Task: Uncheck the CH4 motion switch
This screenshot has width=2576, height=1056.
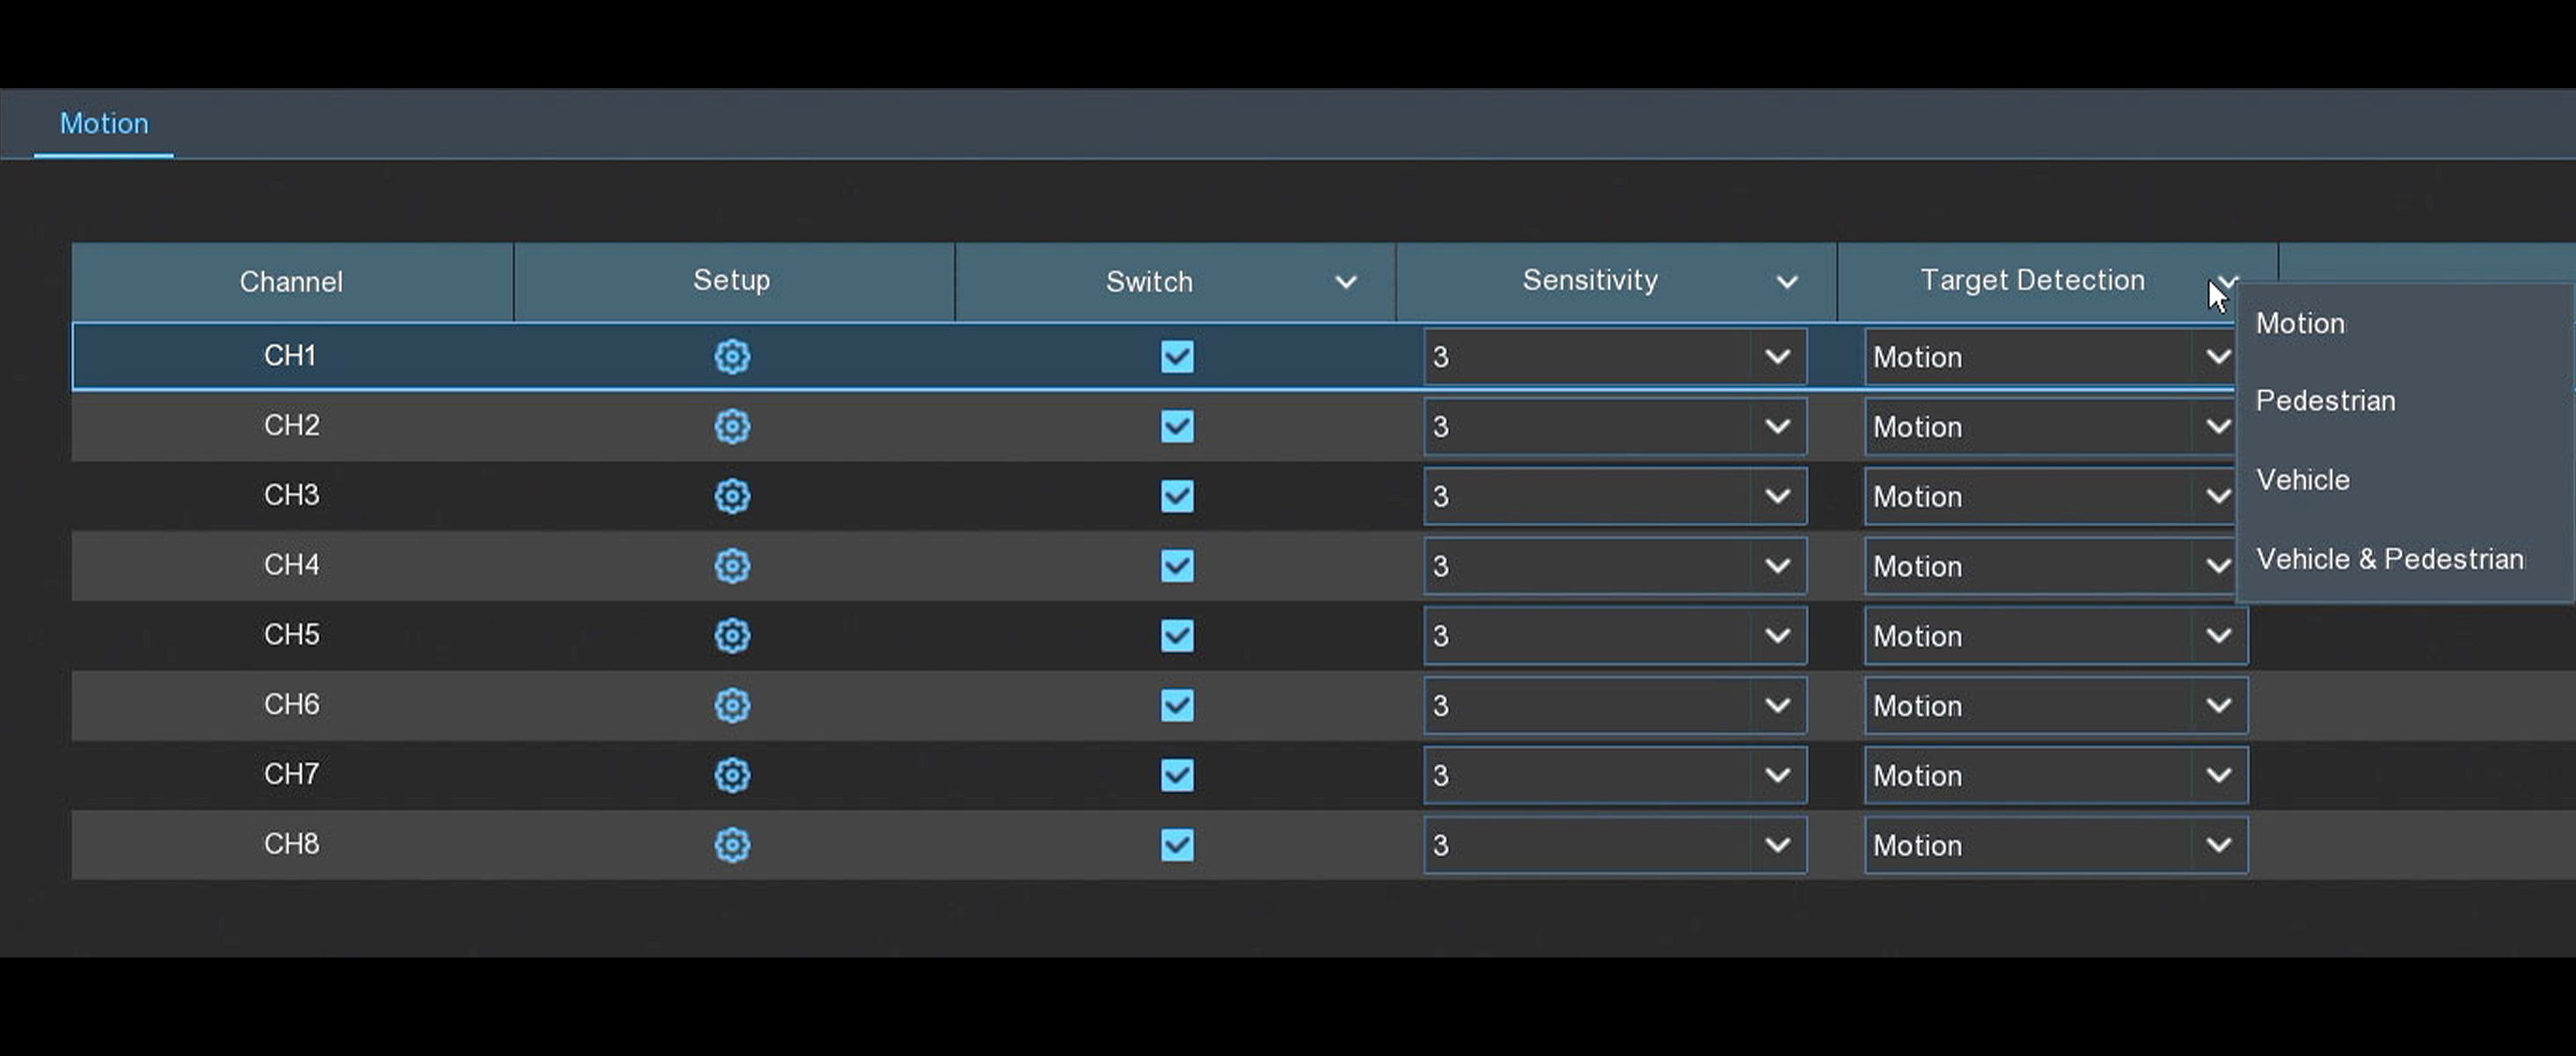Action: (1177, 566)
